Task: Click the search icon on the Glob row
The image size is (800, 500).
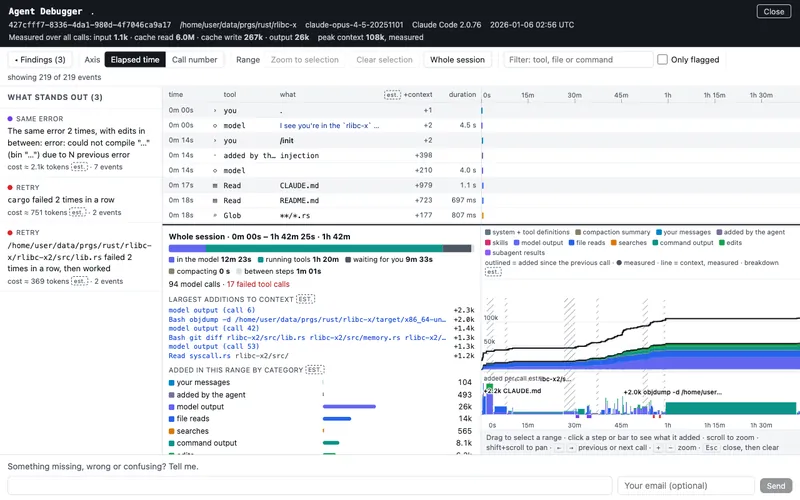Action: point(215,215)
